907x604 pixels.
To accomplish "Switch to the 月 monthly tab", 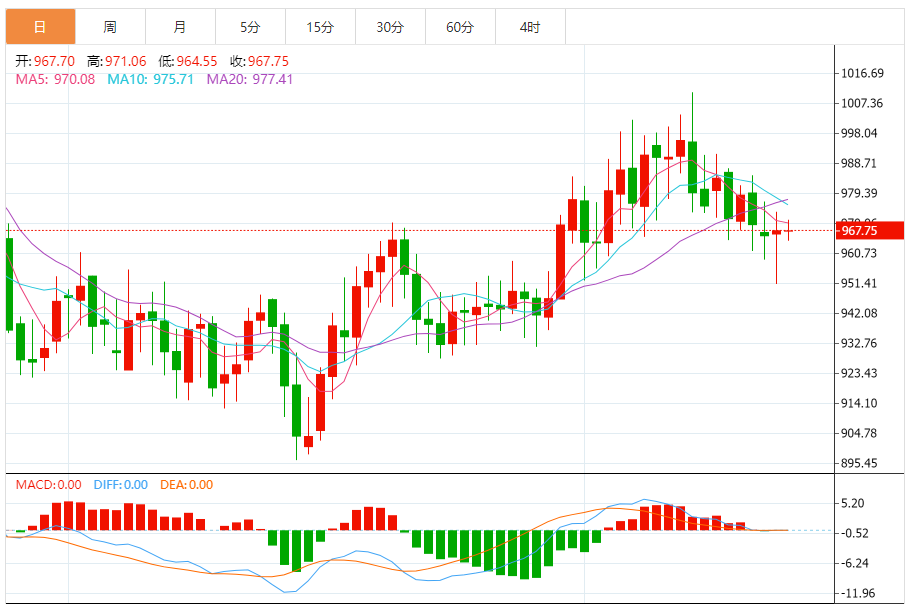I will click(x=180, y=27).
